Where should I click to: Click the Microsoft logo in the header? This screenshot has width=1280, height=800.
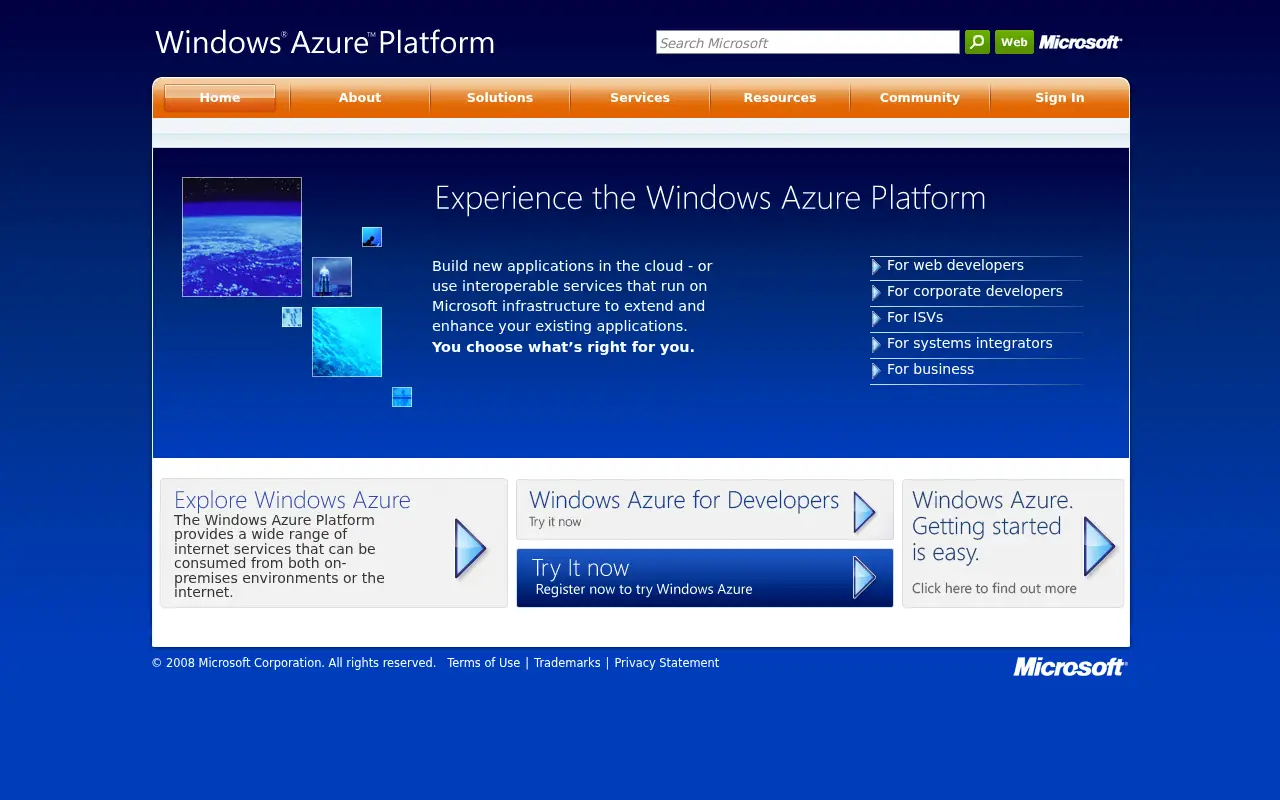click(1080, 42)
